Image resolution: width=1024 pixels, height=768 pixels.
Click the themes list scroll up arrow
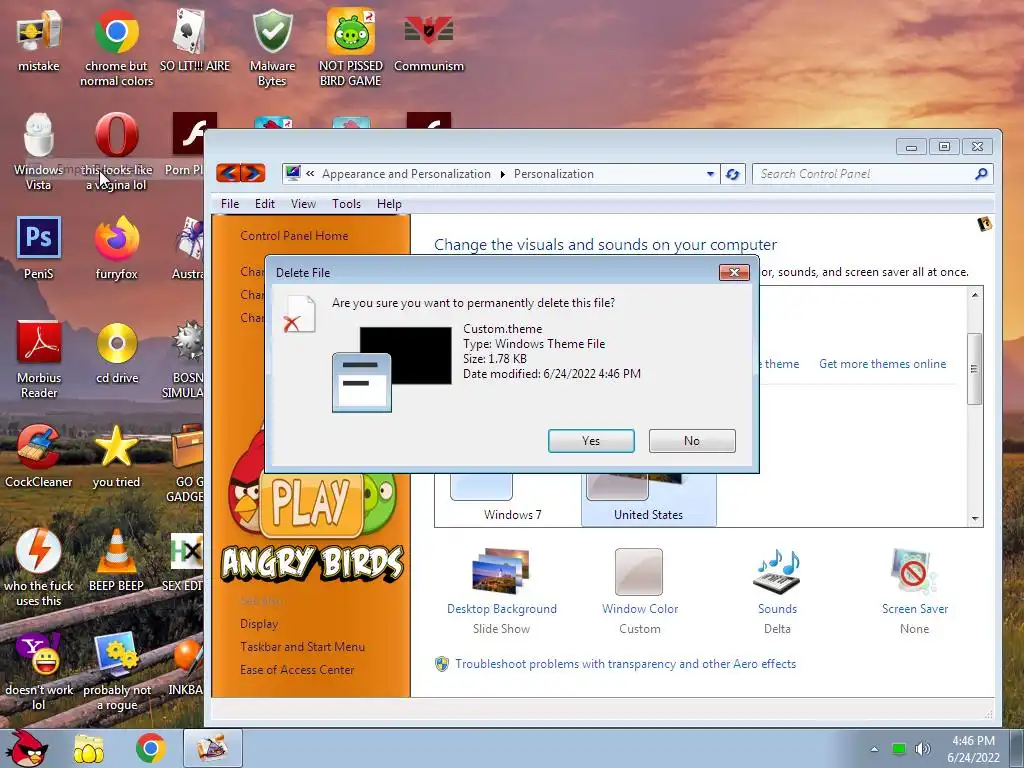pos(974,295)
